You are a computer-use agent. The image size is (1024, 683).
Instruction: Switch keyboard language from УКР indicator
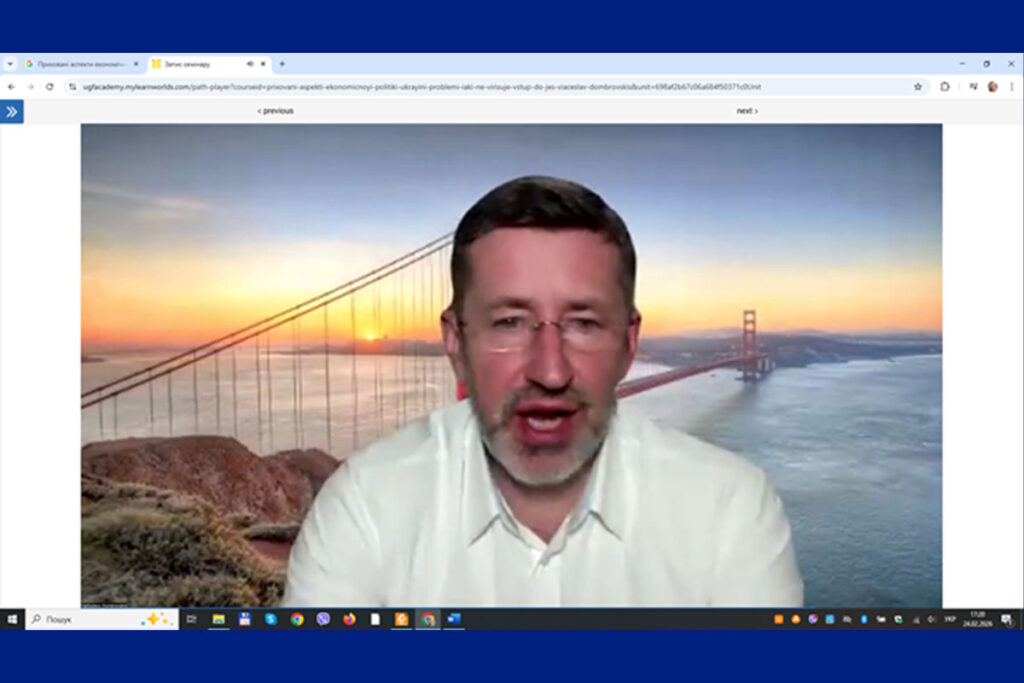pos(949,619)
